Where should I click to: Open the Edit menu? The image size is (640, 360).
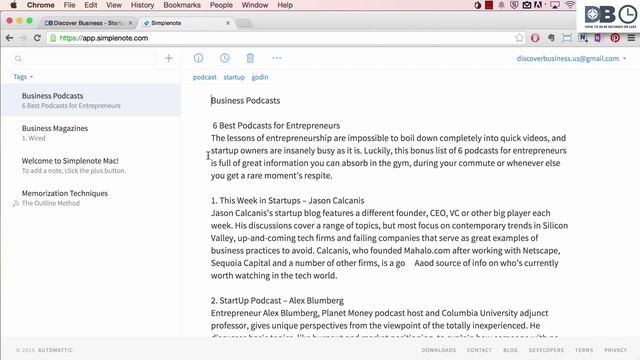click(x=91, y=5)
